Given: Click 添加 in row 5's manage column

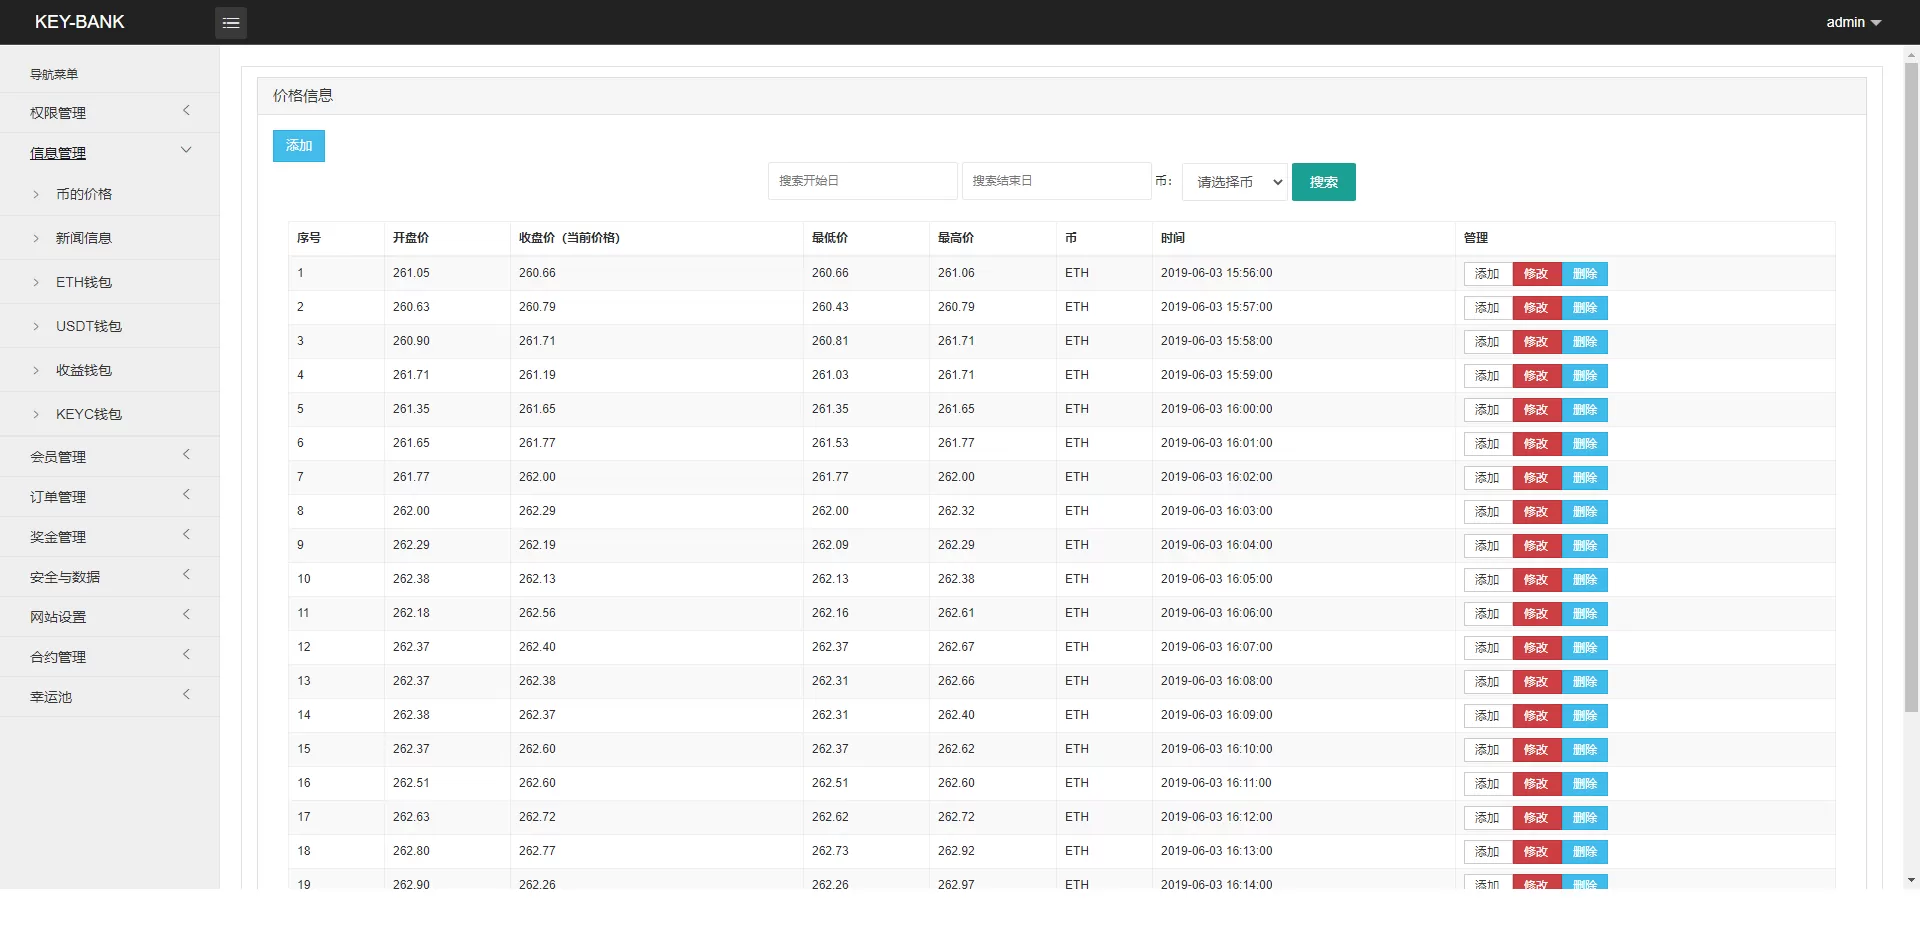Looking at the screenshot, I should [1487, 410].
